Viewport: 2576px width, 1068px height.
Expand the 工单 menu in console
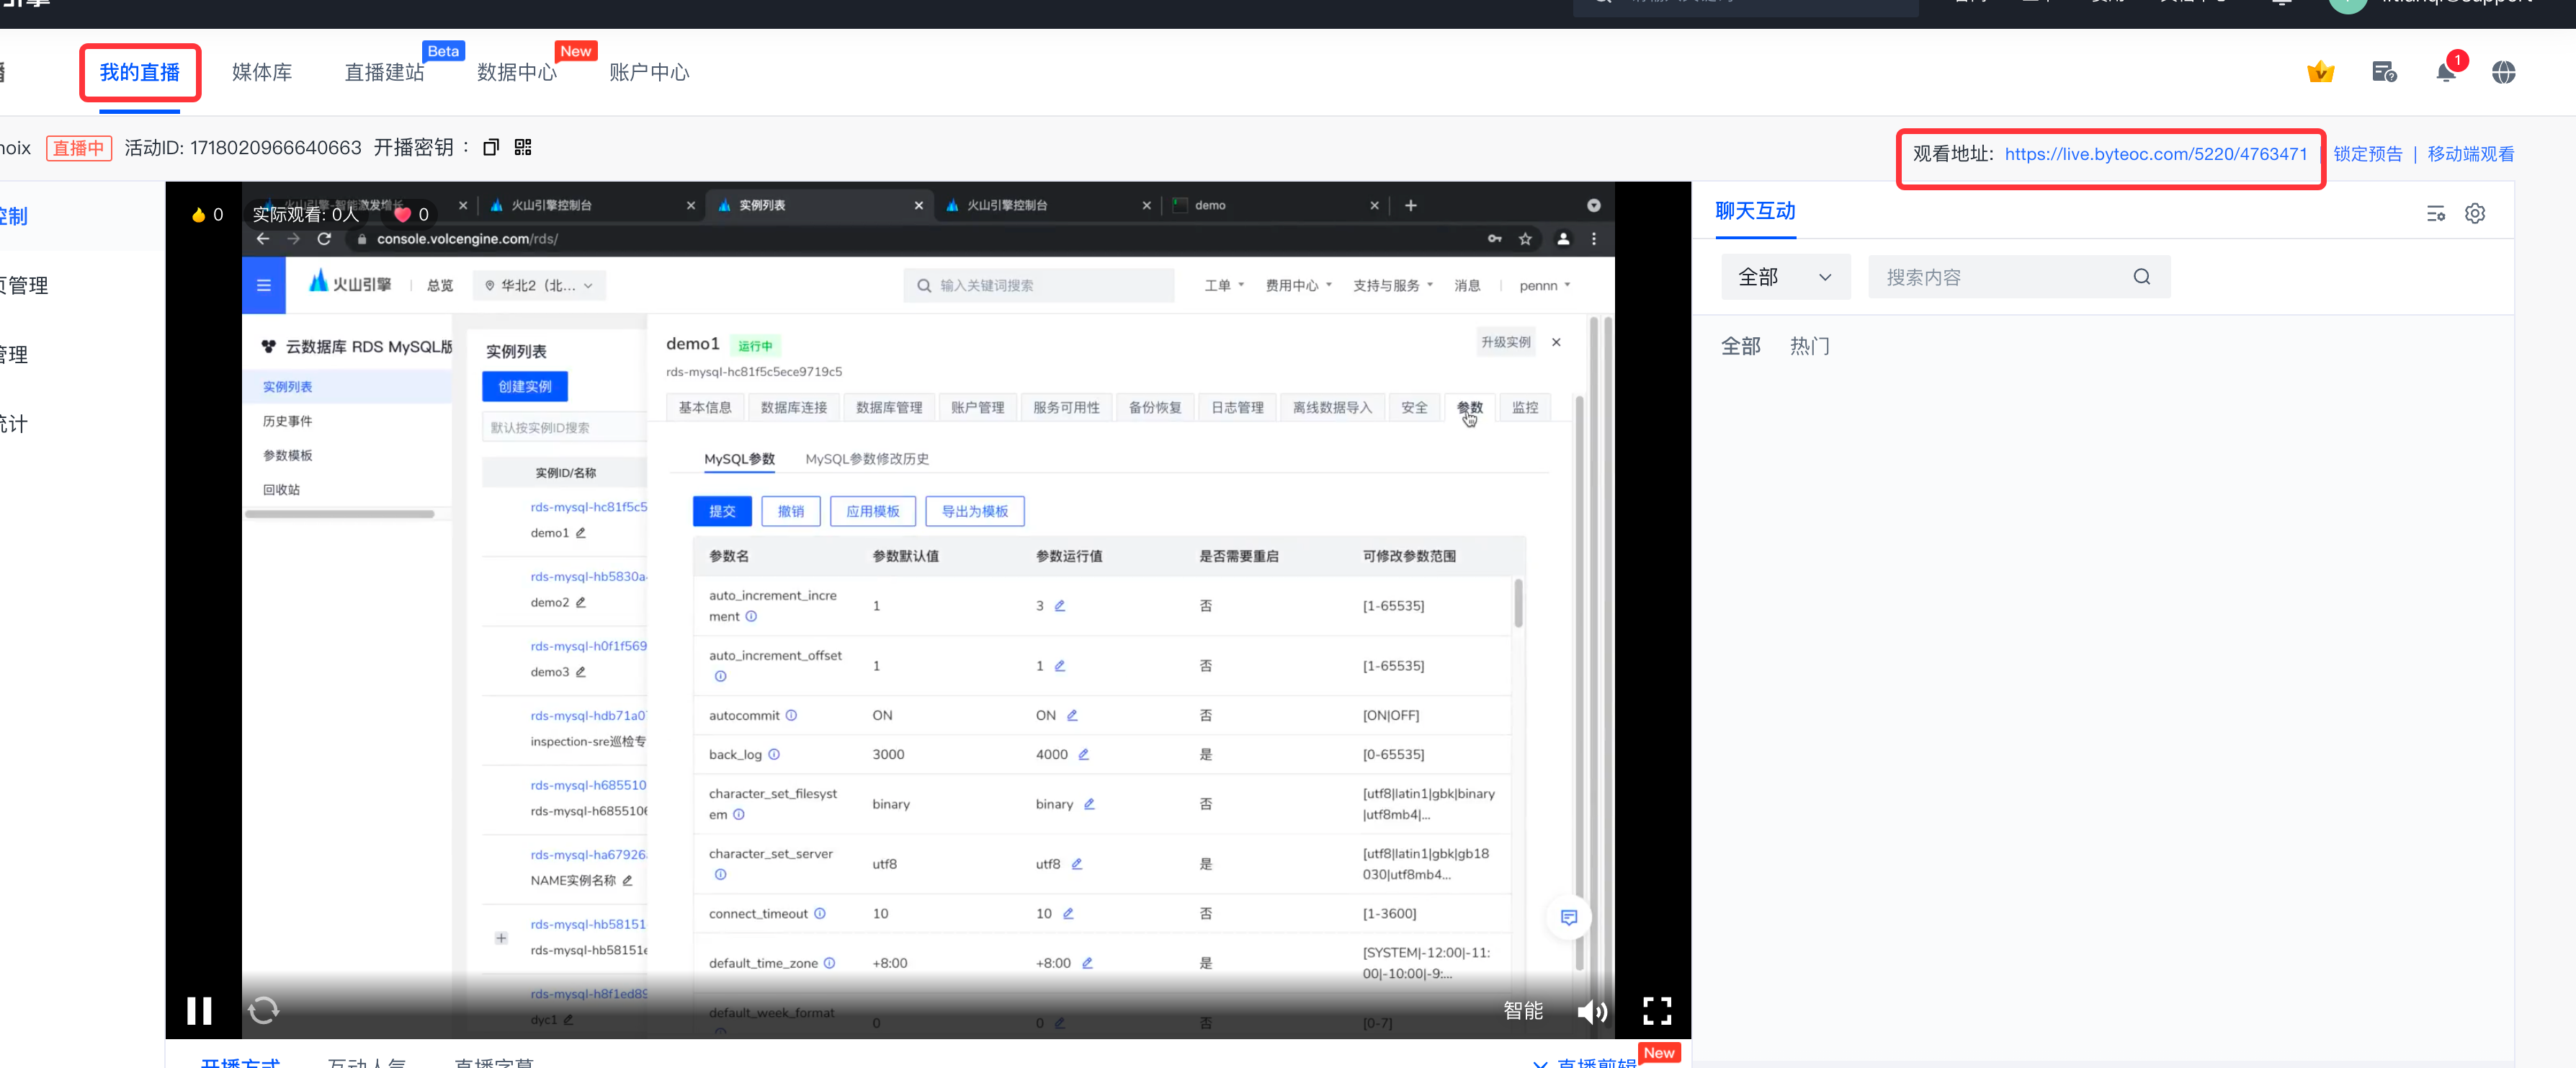point(1224,286)
